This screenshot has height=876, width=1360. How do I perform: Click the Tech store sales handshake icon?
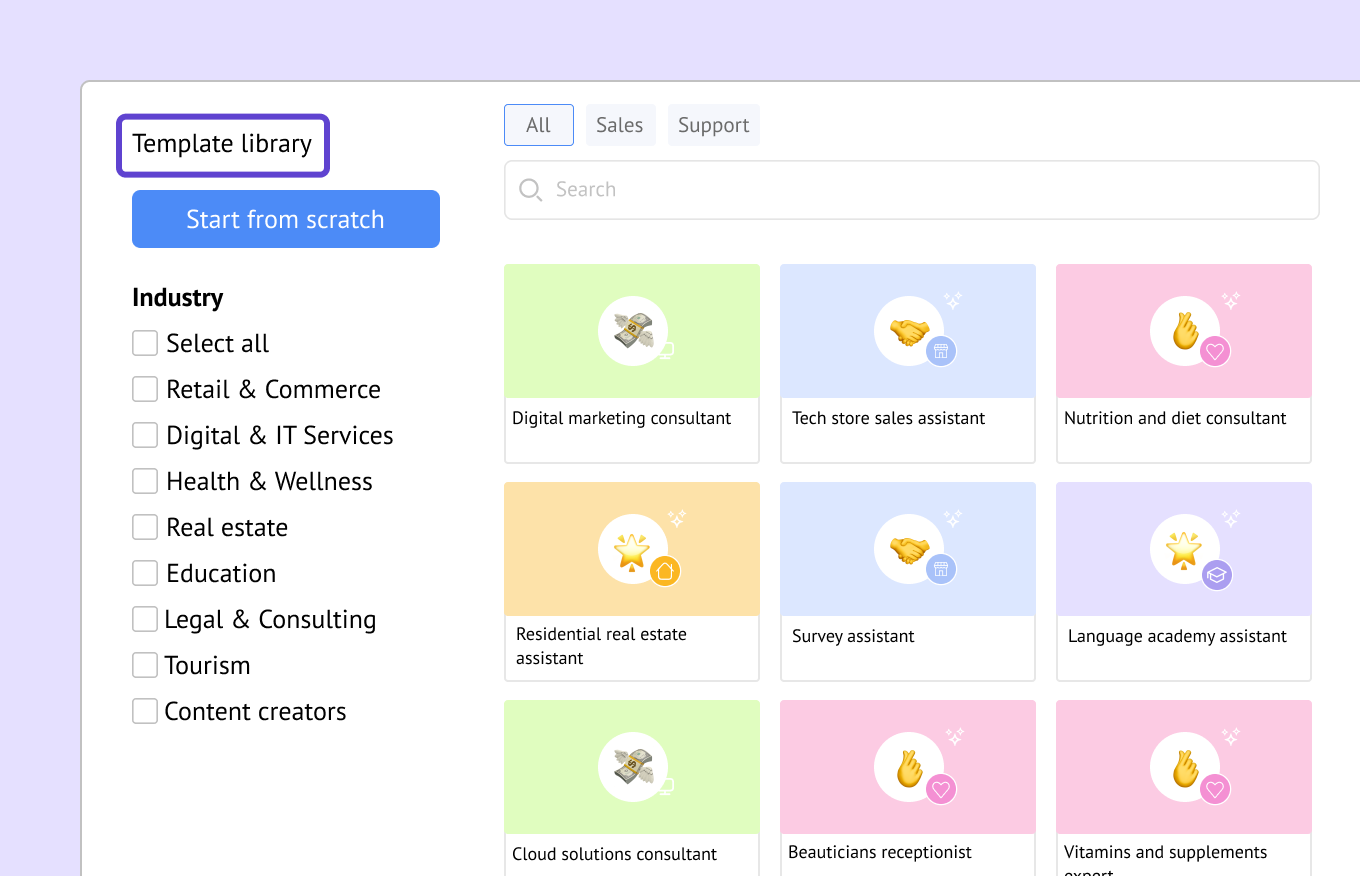[x=908, y=331]
